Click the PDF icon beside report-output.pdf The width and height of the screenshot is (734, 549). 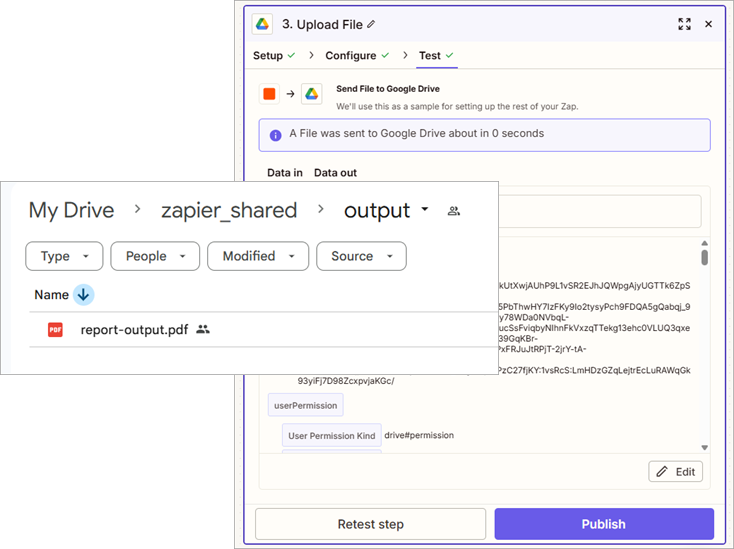55,329
